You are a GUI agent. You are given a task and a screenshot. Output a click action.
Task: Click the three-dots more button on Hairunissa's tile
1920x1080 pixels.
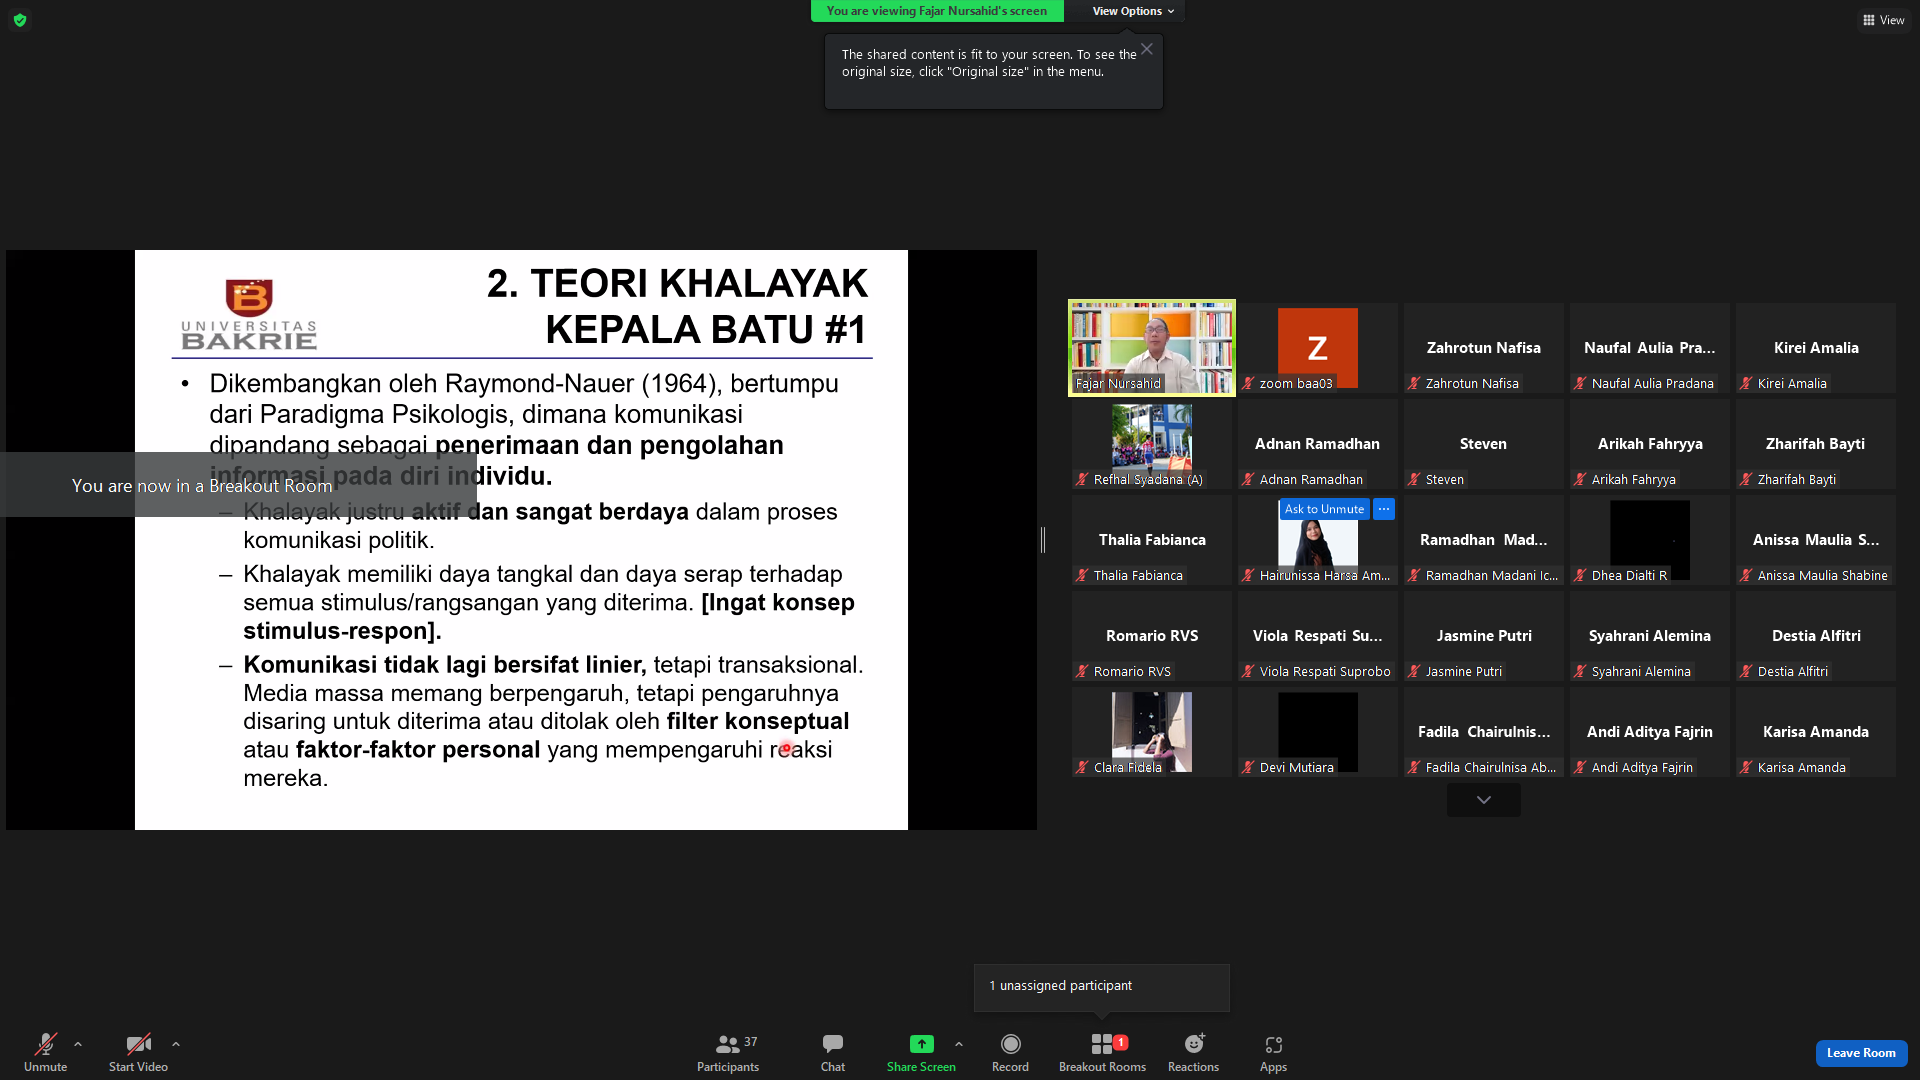click(1384, 509)
